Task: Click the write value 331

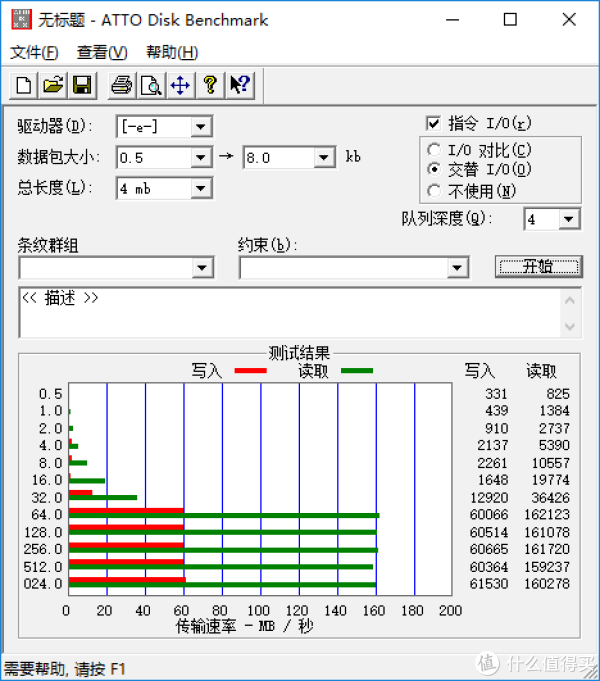Action: tap(496, 394)
